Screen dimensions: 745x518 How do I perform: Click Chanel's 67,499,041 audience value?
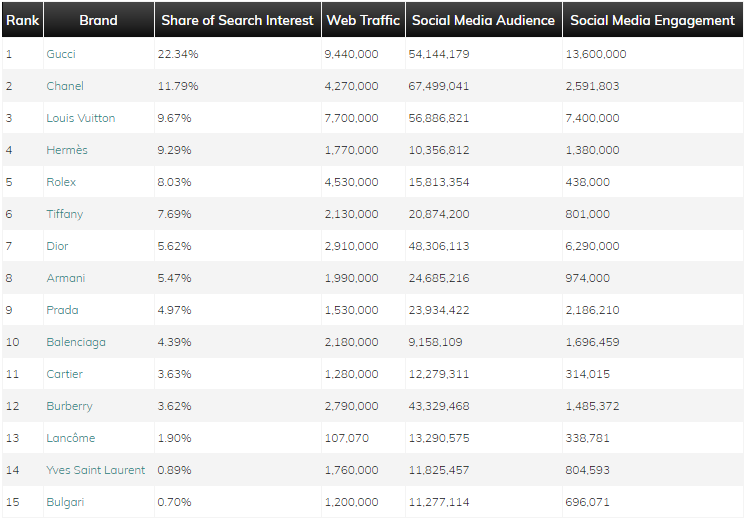(x=439, y=86)
